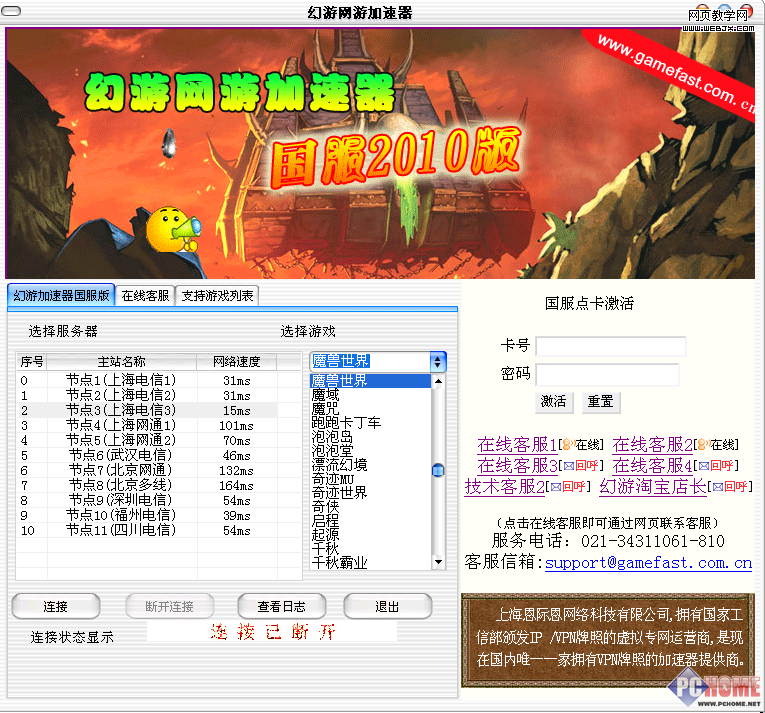This screenshot has width=765, height=713.
Task: Click the 卡号 card number input field
Action: [610, 346]
